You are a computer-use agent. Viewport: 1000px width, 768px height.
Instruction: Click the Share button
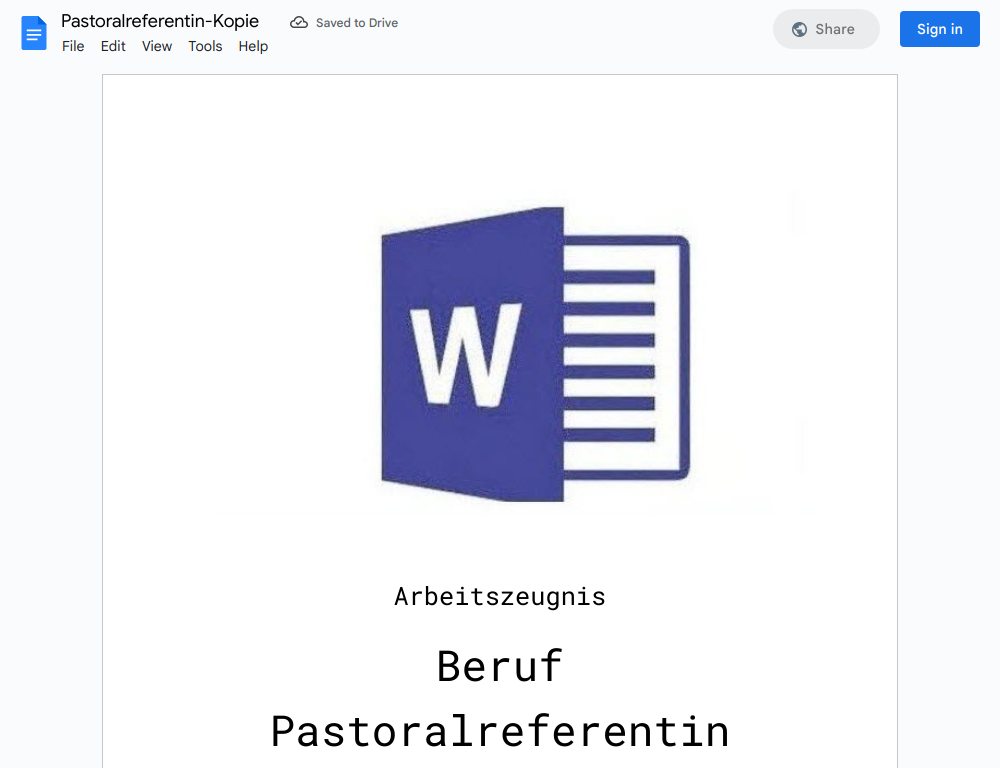click(x=826, y=29)
